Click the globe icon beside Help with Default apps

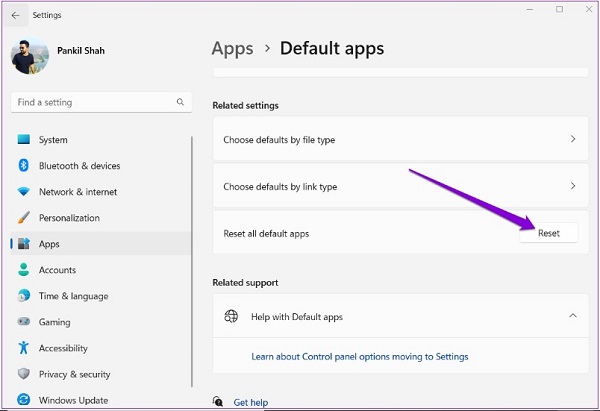tap(231, 316)
